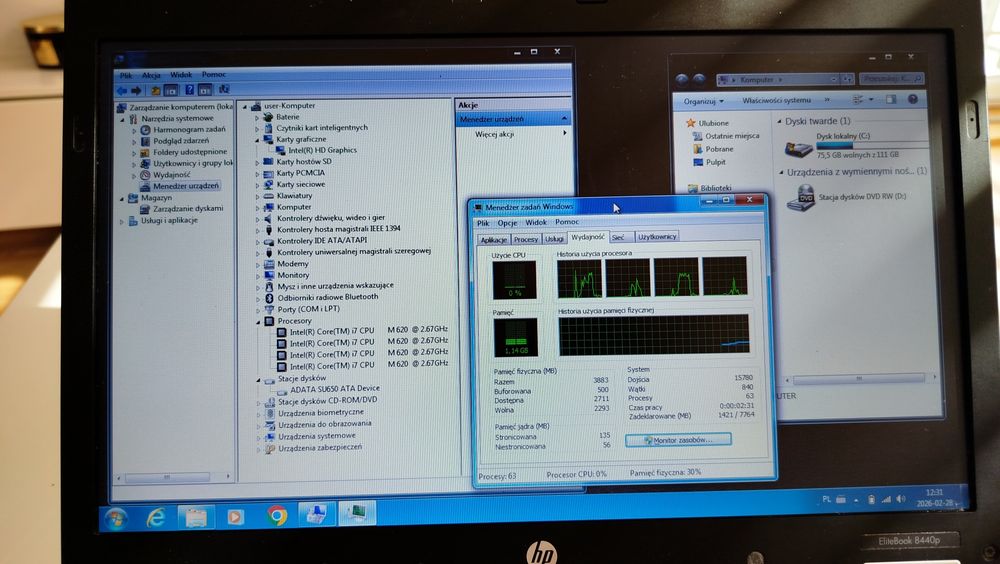The image size is (1000, 564).
Task: Open Ostatnie miejsca in Explorer sidebar
Action: [732, 136]
